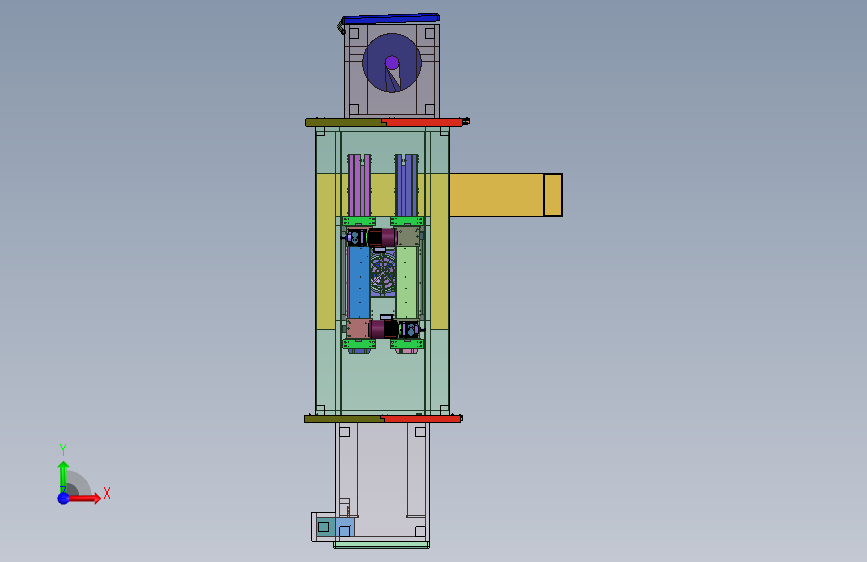Select the blue top cover plate above the disc
Screen dimensions: 867x562
pos(391,19)
